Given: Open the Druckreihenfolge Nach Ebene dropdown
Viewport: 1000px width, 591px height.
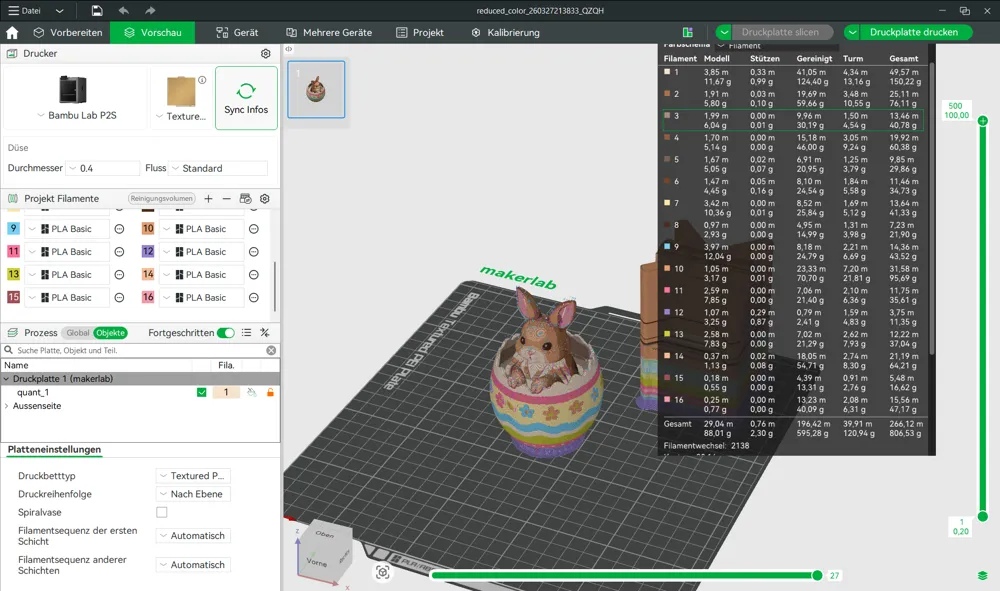Looking at the screenshot, I should click(193, 494).
